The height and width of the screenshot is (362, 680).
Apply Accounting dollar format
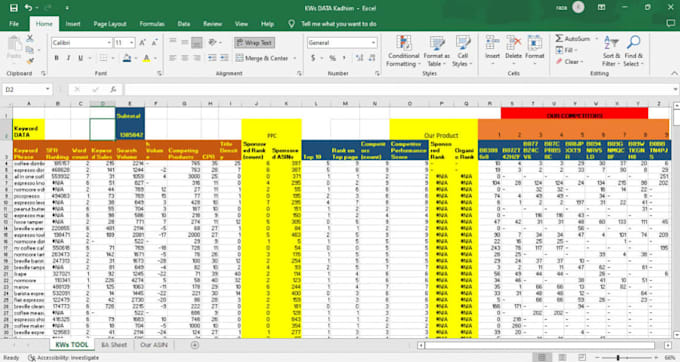[x=313, y=58]
